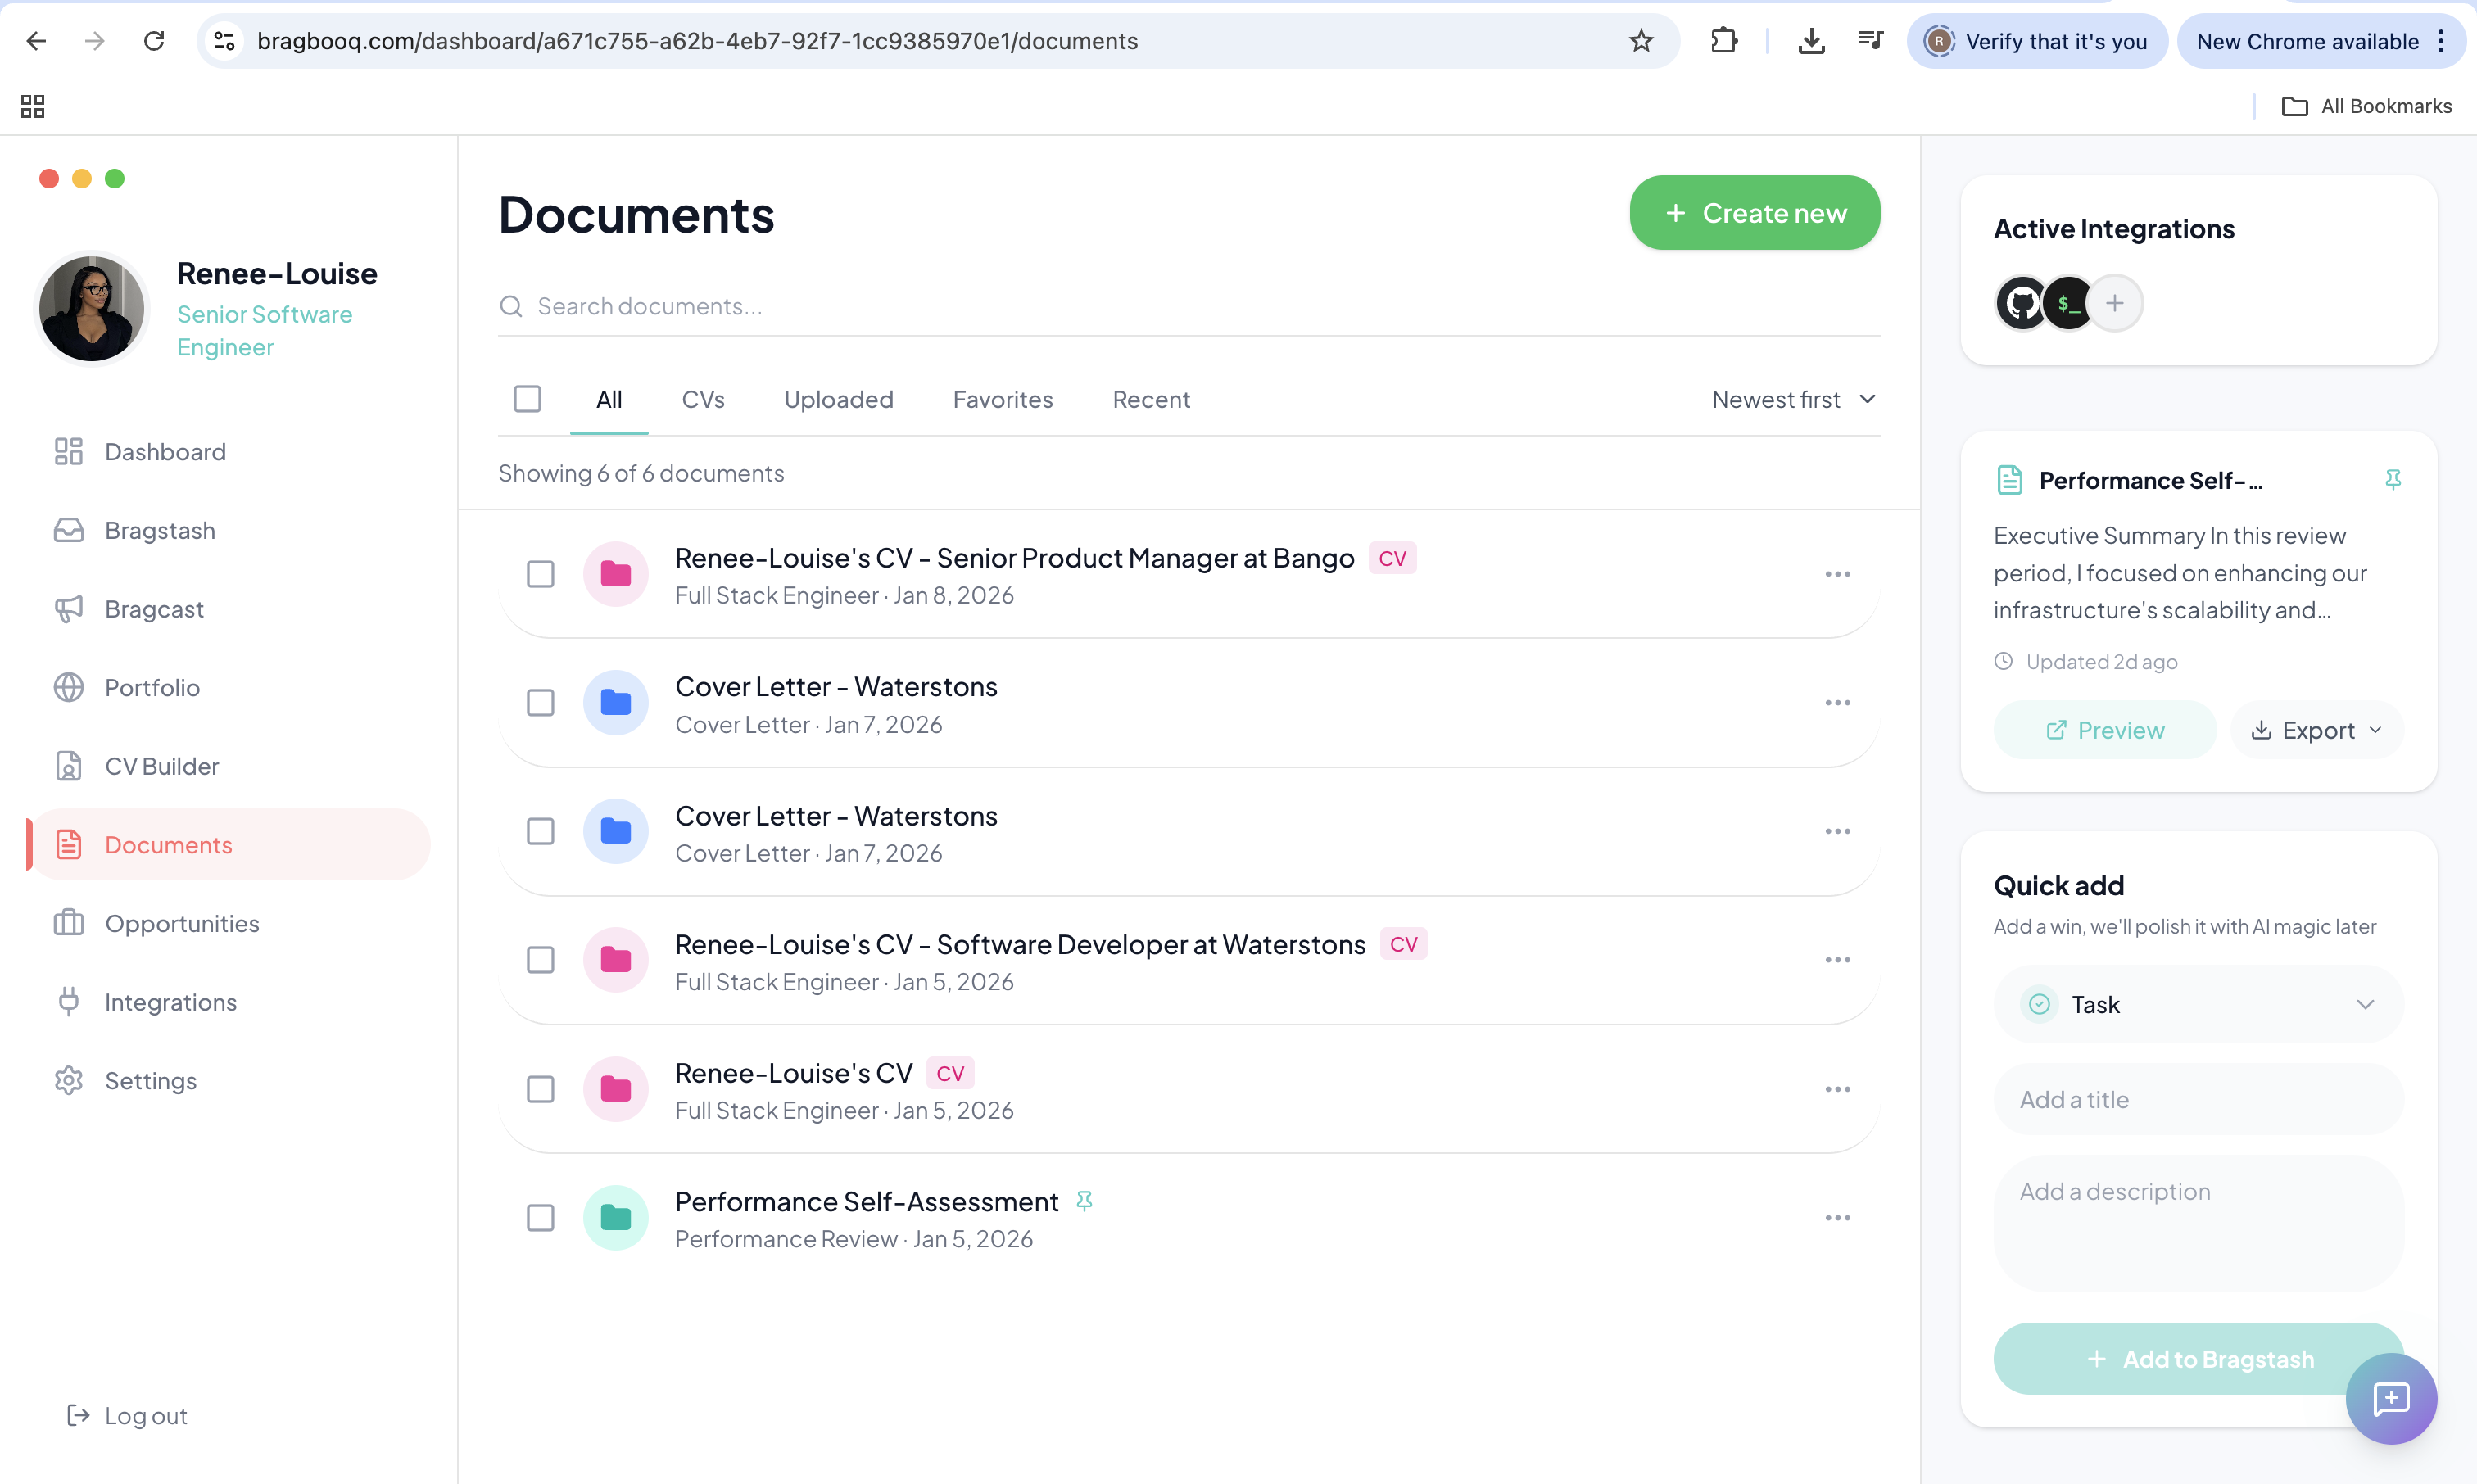This screenshot has height=1484, width=2477.
Task: Open the Newest first sort dropdown
Action: click(x=1793, y=400)
